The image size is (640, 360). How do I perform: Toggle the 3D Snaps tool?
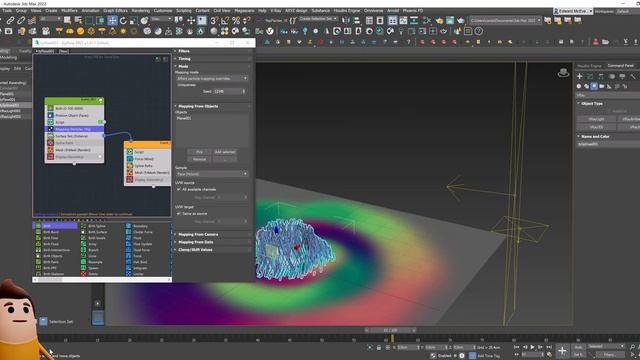point(214,20)
